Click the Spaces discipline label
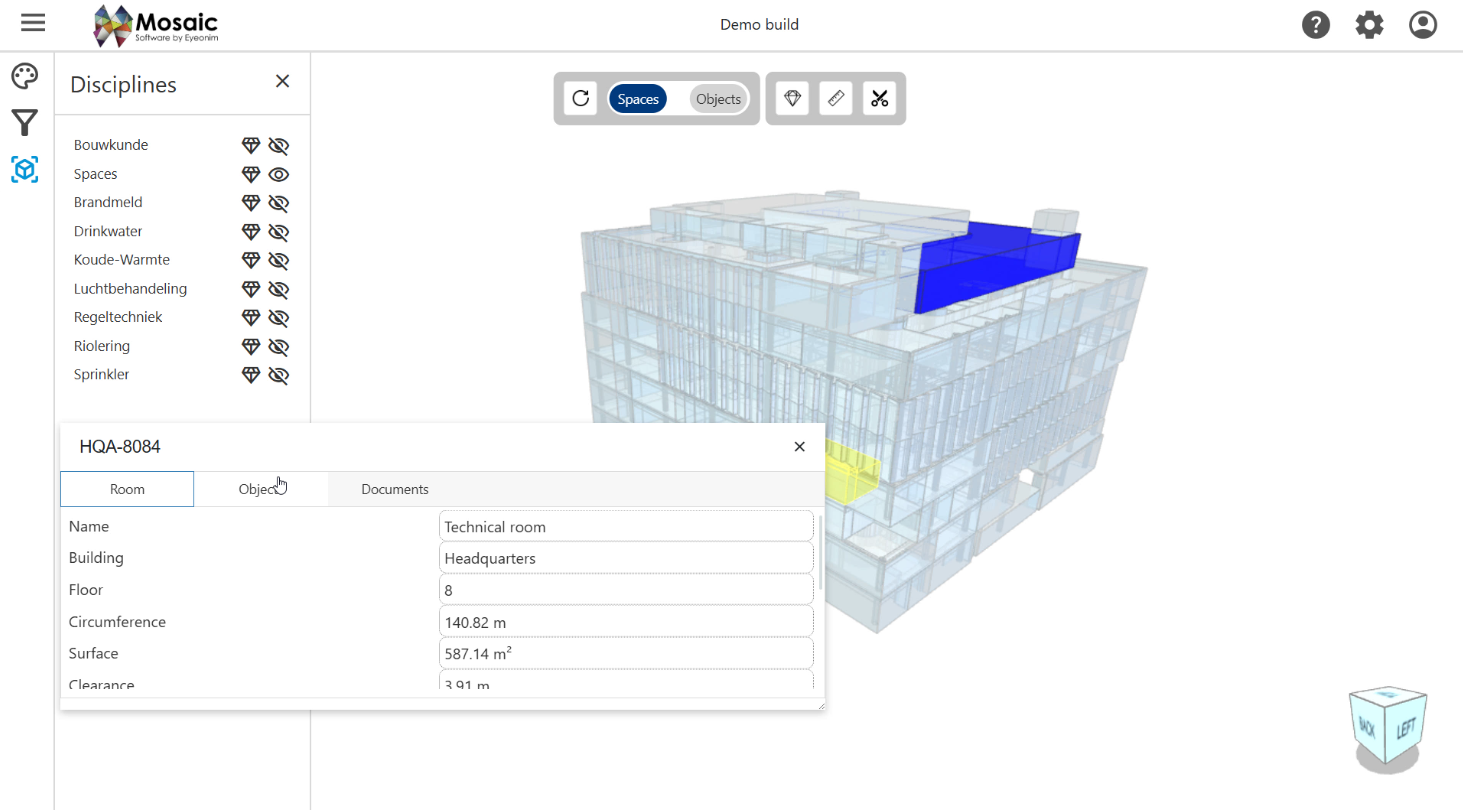Screen dimensions: 1463x810 [96, 174]
